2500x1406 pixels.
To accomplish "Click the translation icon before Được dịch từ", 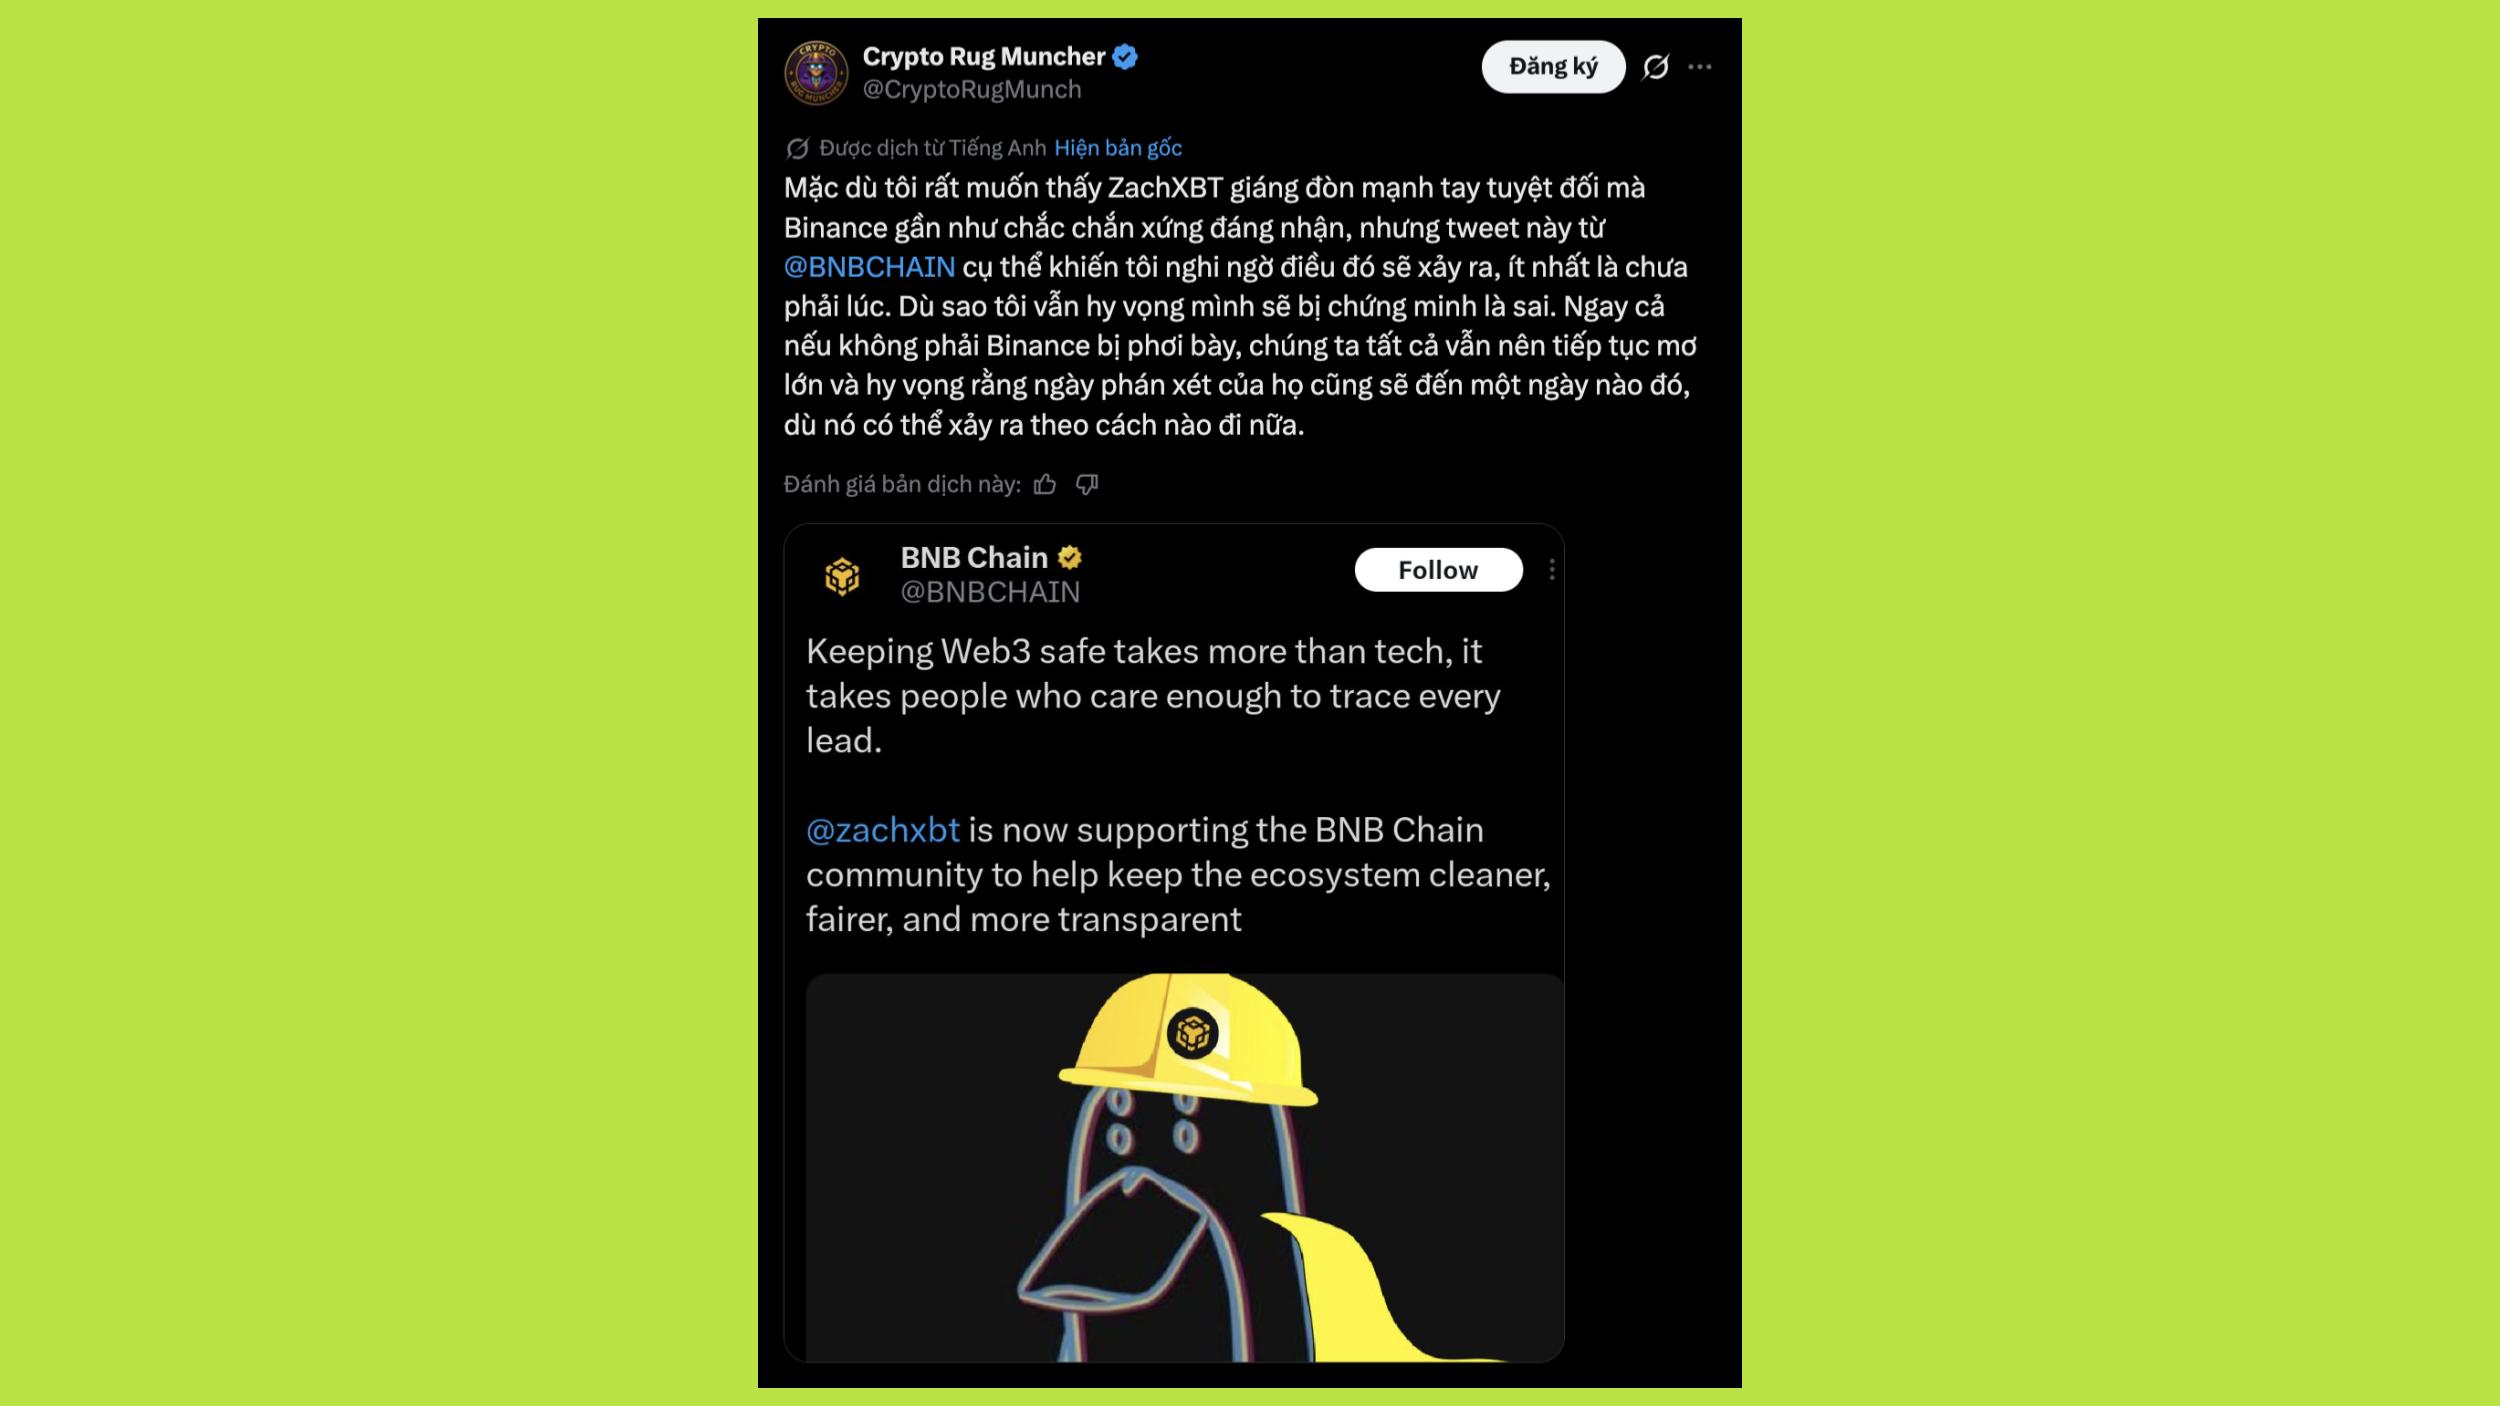I will 797,148.
